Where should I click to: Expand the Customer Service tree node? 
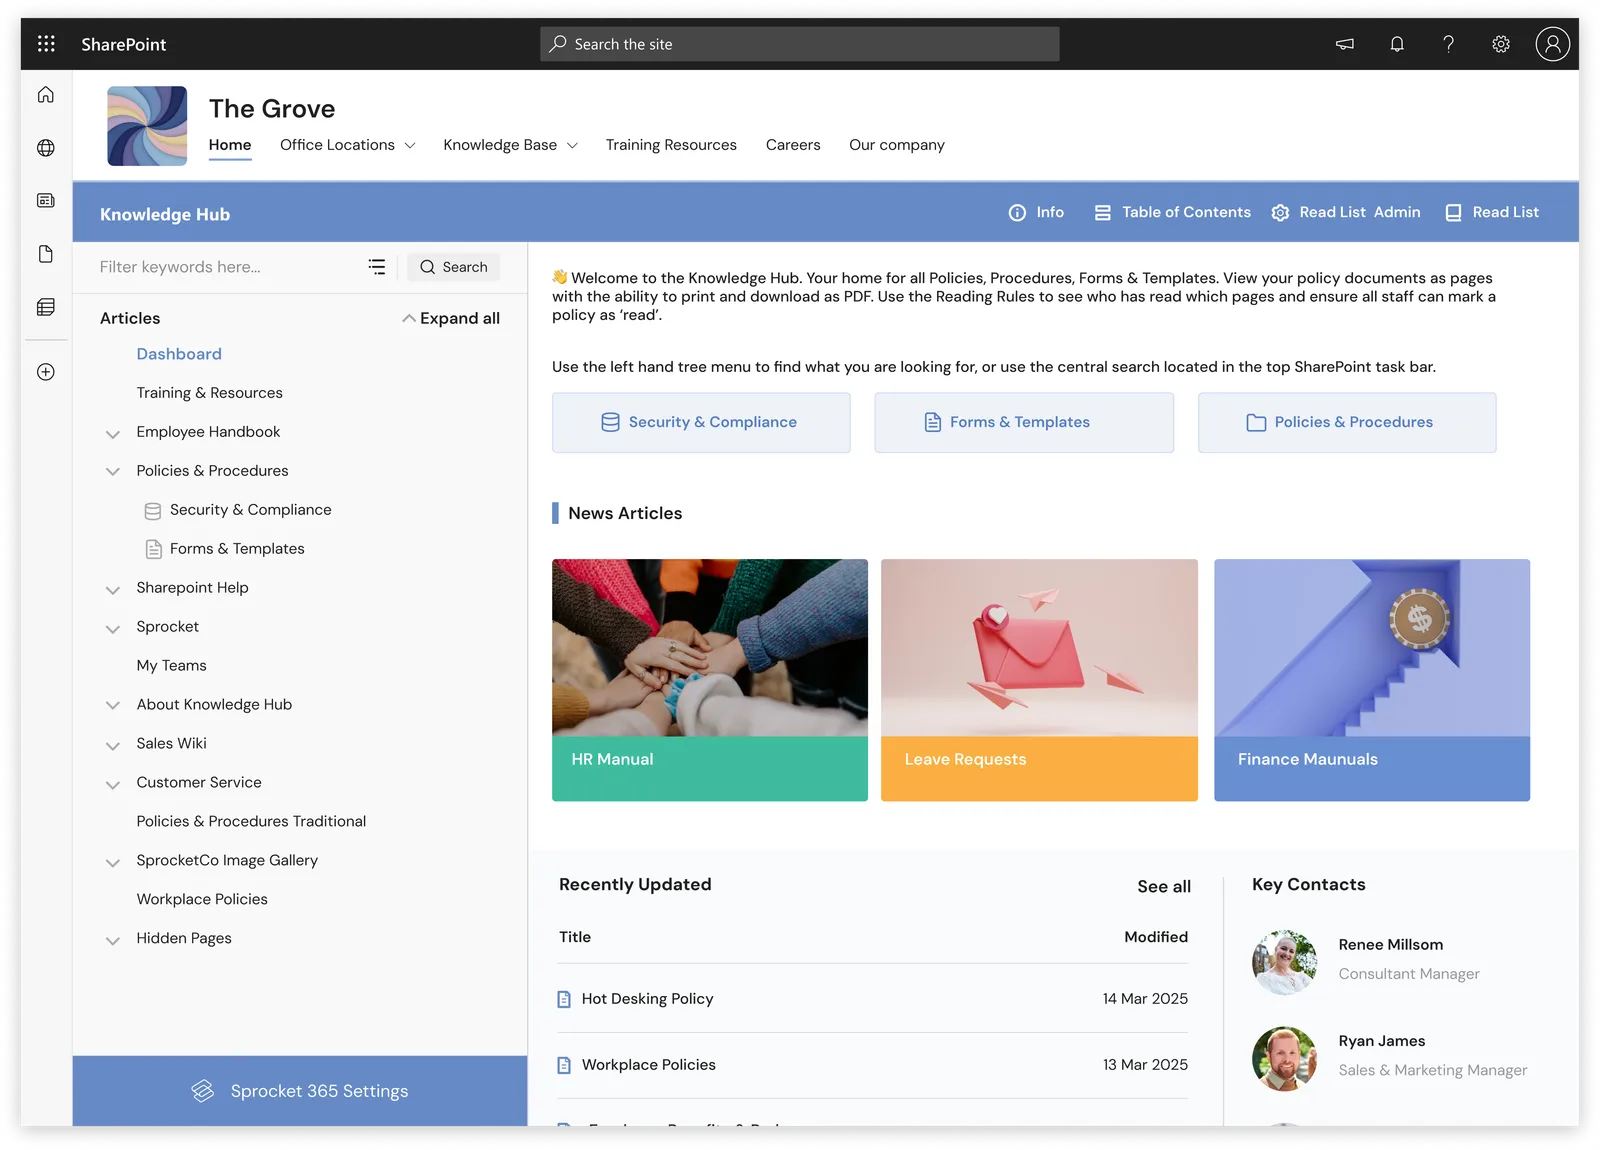pos(113,784)
